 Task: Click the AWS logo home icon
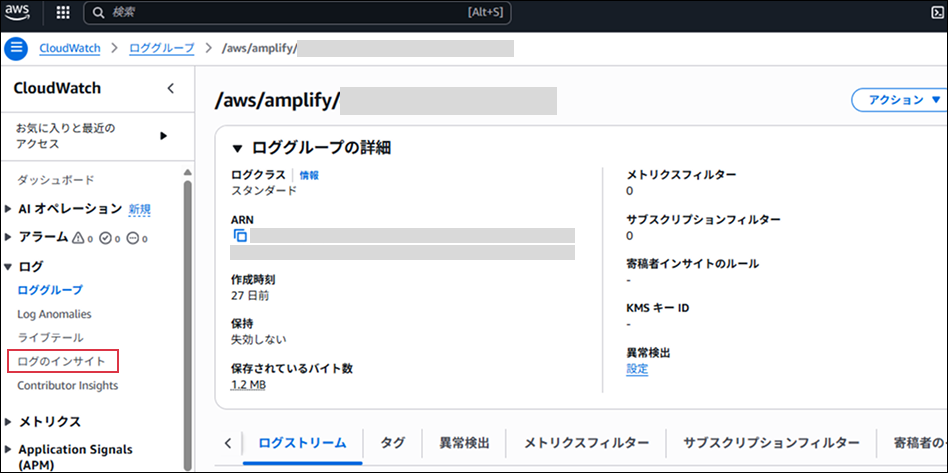20,14
